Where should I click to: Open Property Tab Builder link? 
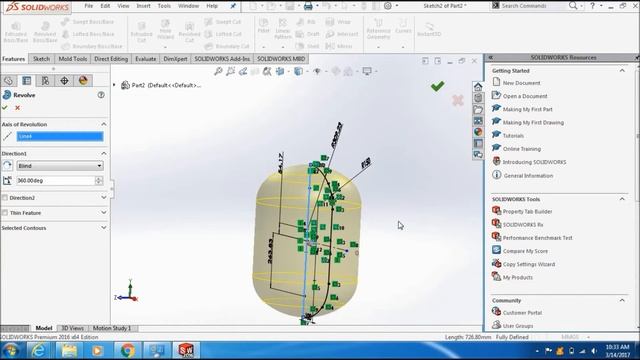pos(527,211)
